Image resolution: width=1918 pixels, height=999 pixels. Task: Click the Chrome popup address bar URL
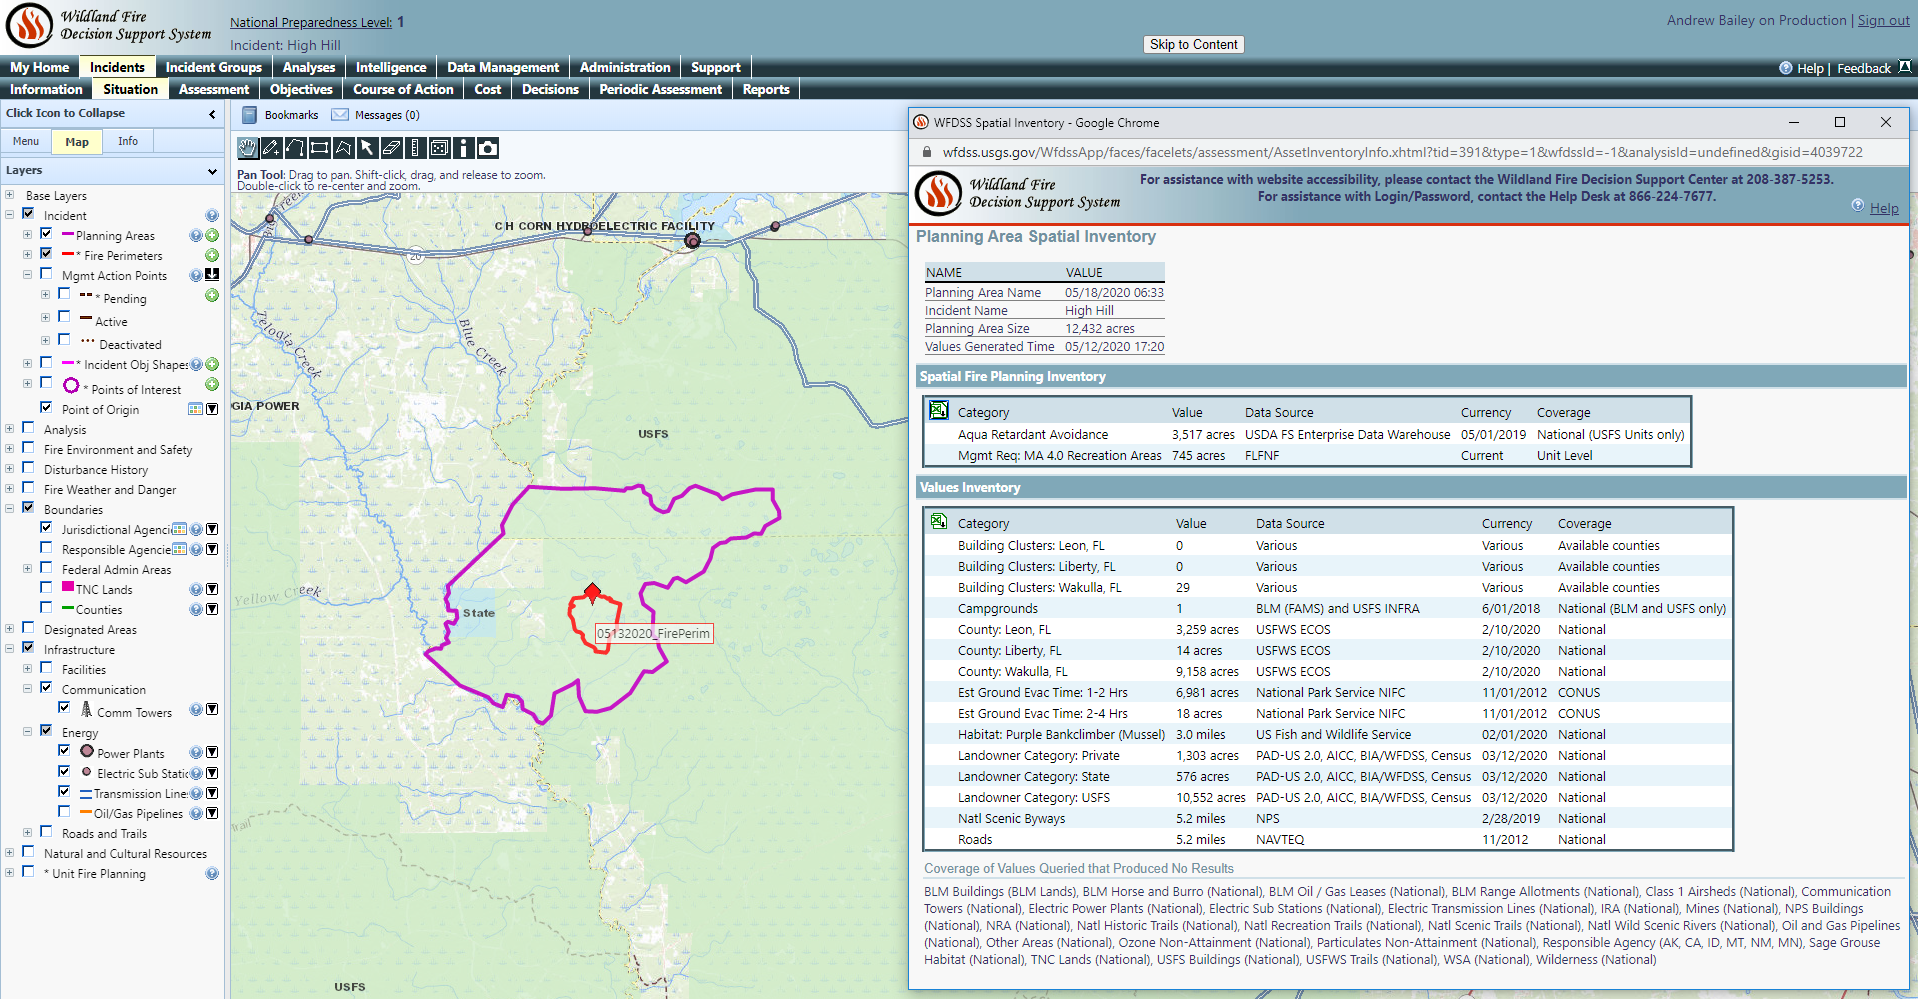point(1402,152)
